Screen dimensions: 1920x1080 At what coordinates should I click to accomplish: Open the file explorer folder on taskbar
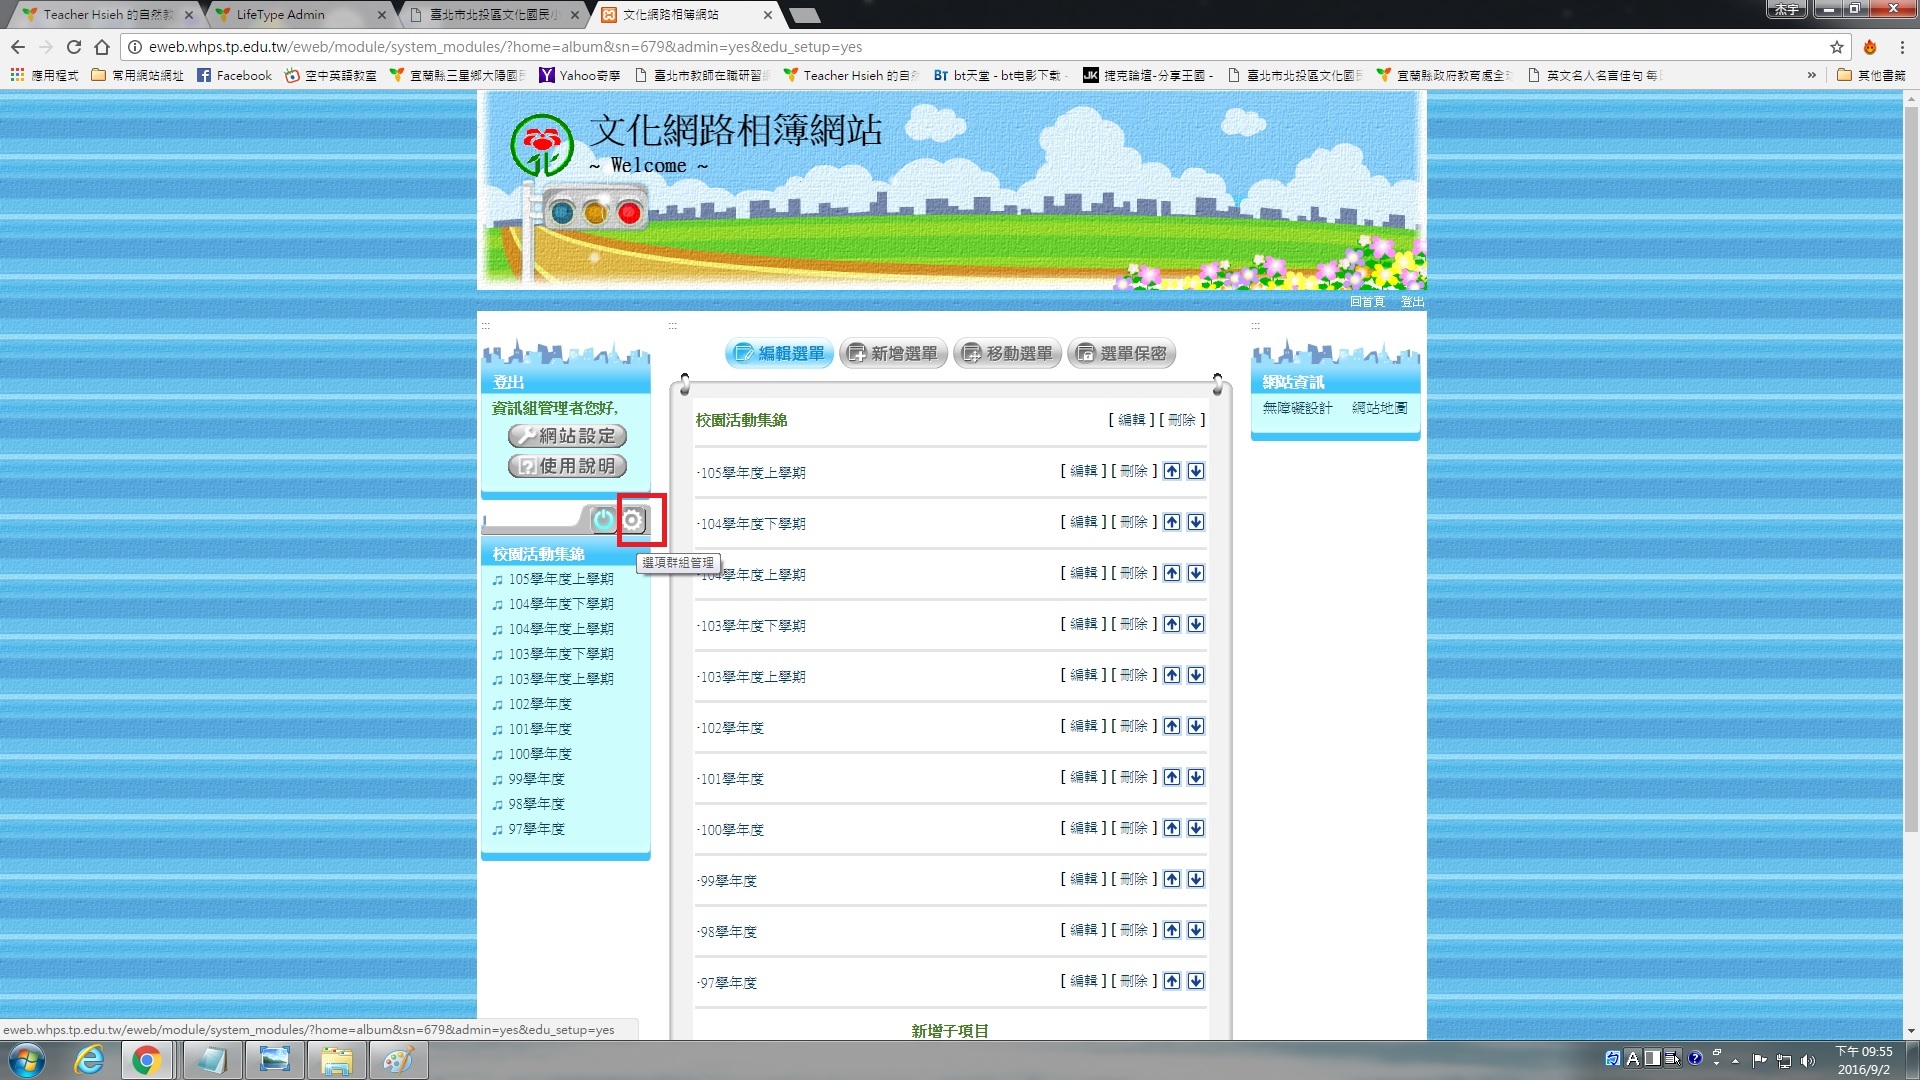[x=336, y=1060]
